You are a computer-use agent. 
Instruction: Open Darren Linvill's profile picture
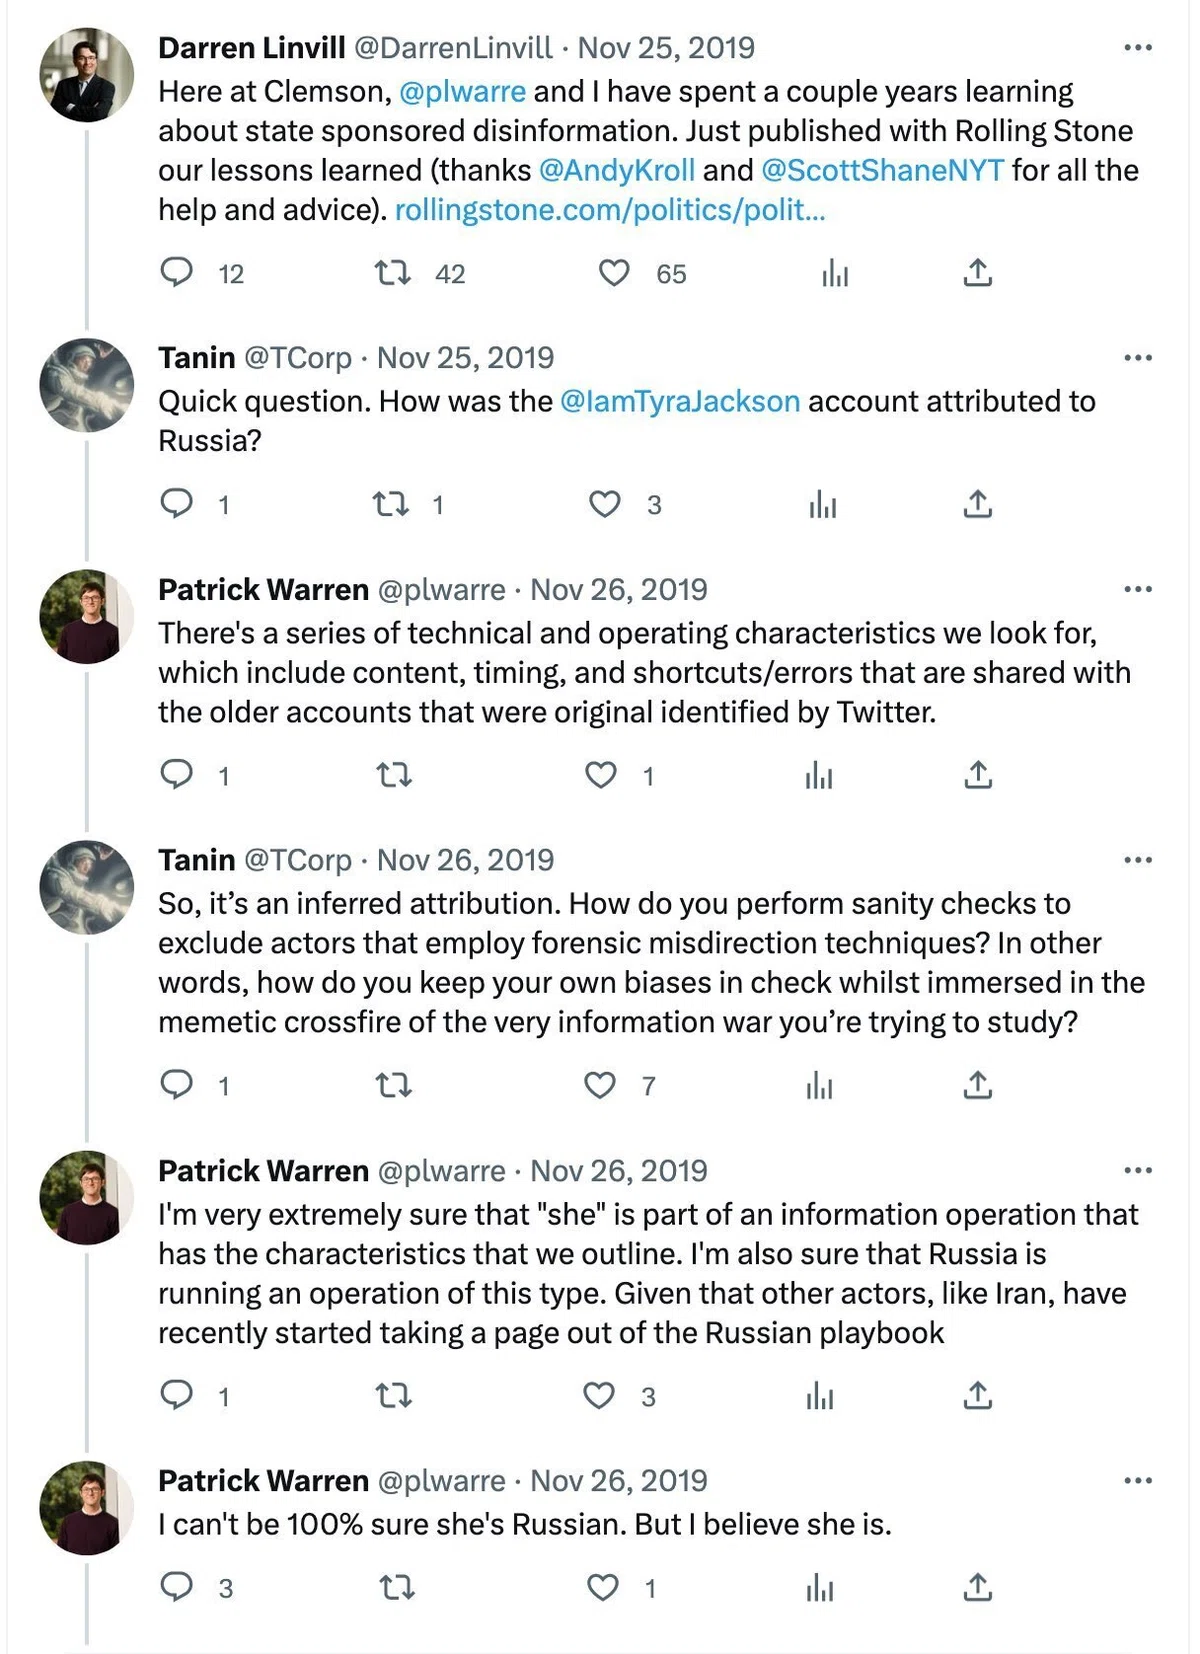tap(86, 75)
